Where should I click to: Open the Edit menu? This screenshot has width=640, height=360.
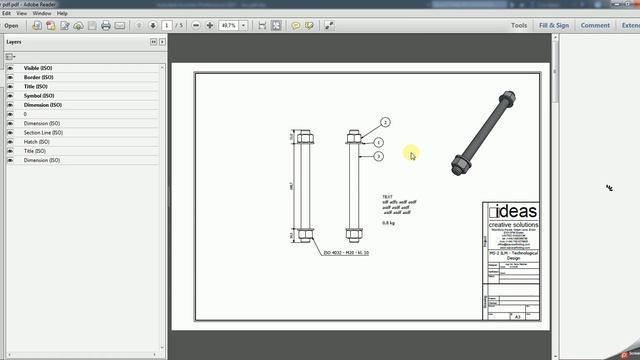[6, 13]
